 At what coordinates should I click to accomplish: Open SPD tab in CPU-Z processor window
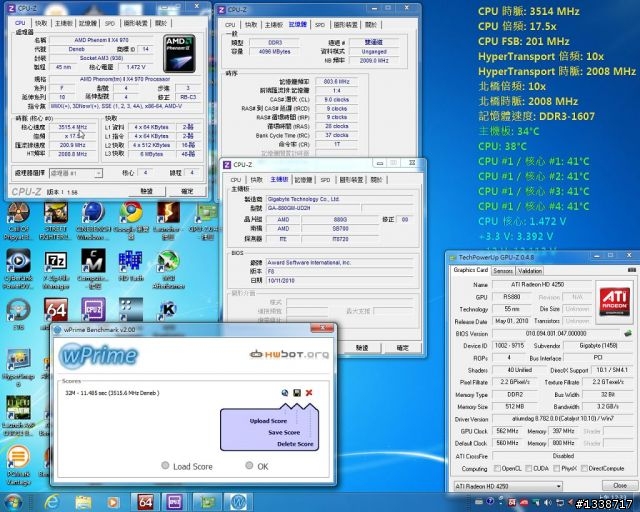tap(110, 23)
